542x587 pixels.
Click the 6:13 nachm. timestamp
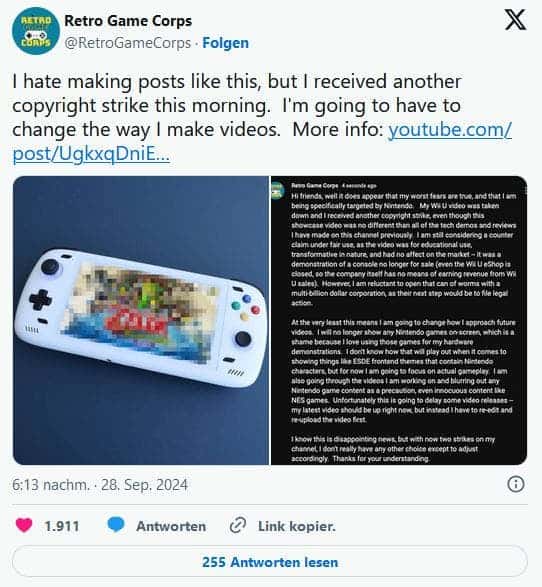[51, 485]
